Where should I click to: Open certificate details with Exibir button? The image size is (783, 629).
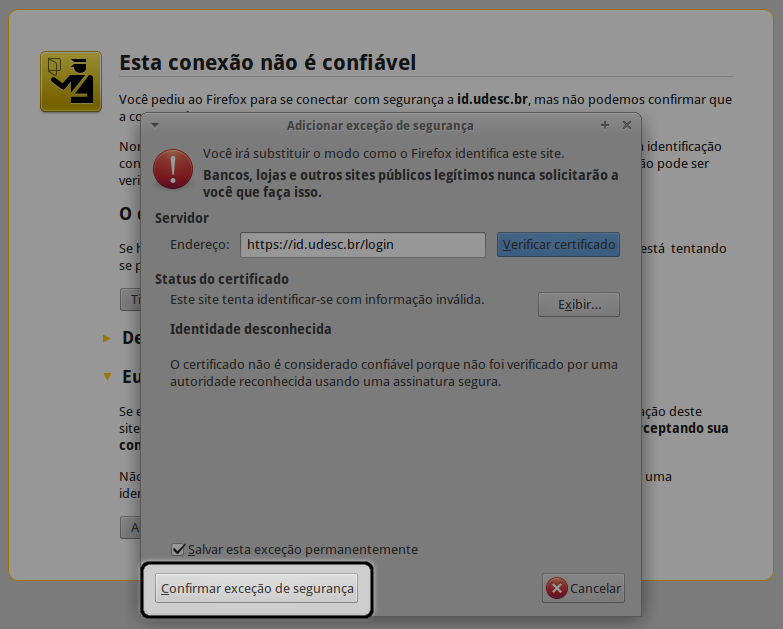[x=578, y=304]
